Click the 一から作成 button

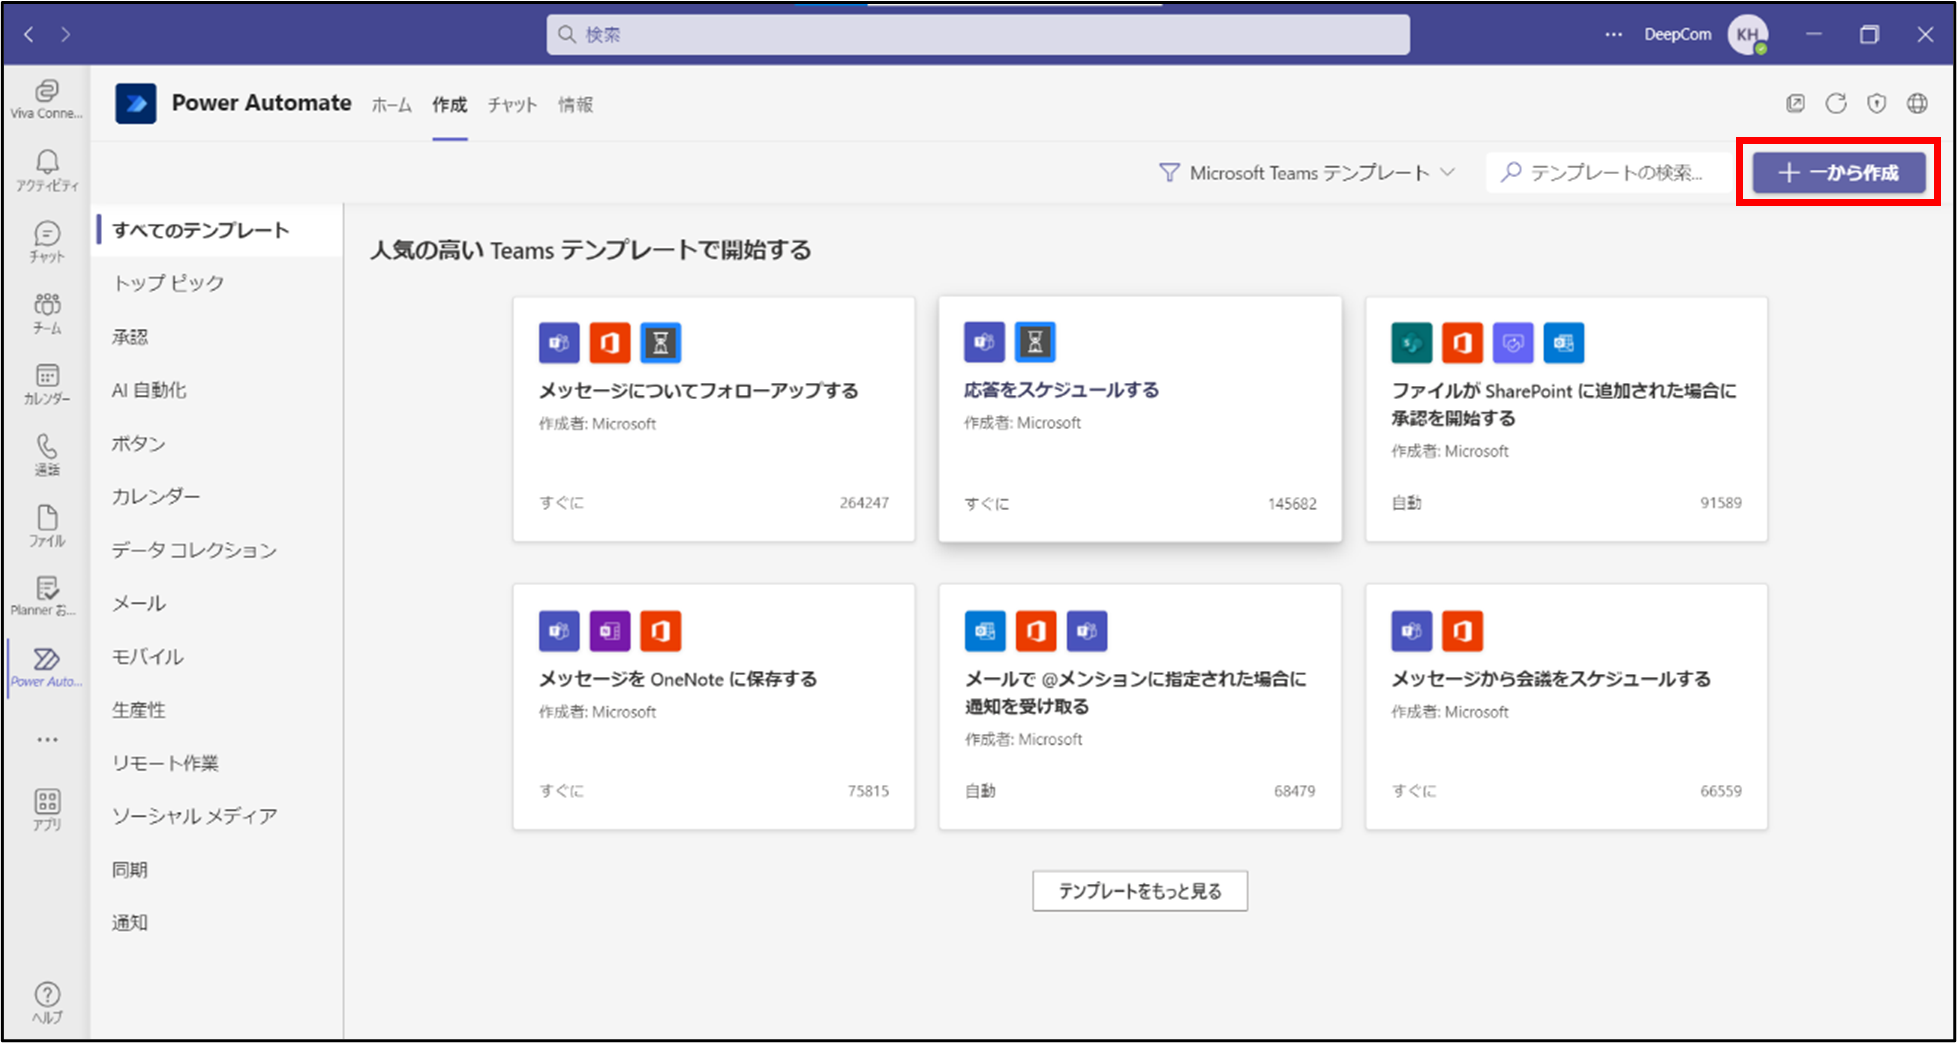click(1839, 173)
